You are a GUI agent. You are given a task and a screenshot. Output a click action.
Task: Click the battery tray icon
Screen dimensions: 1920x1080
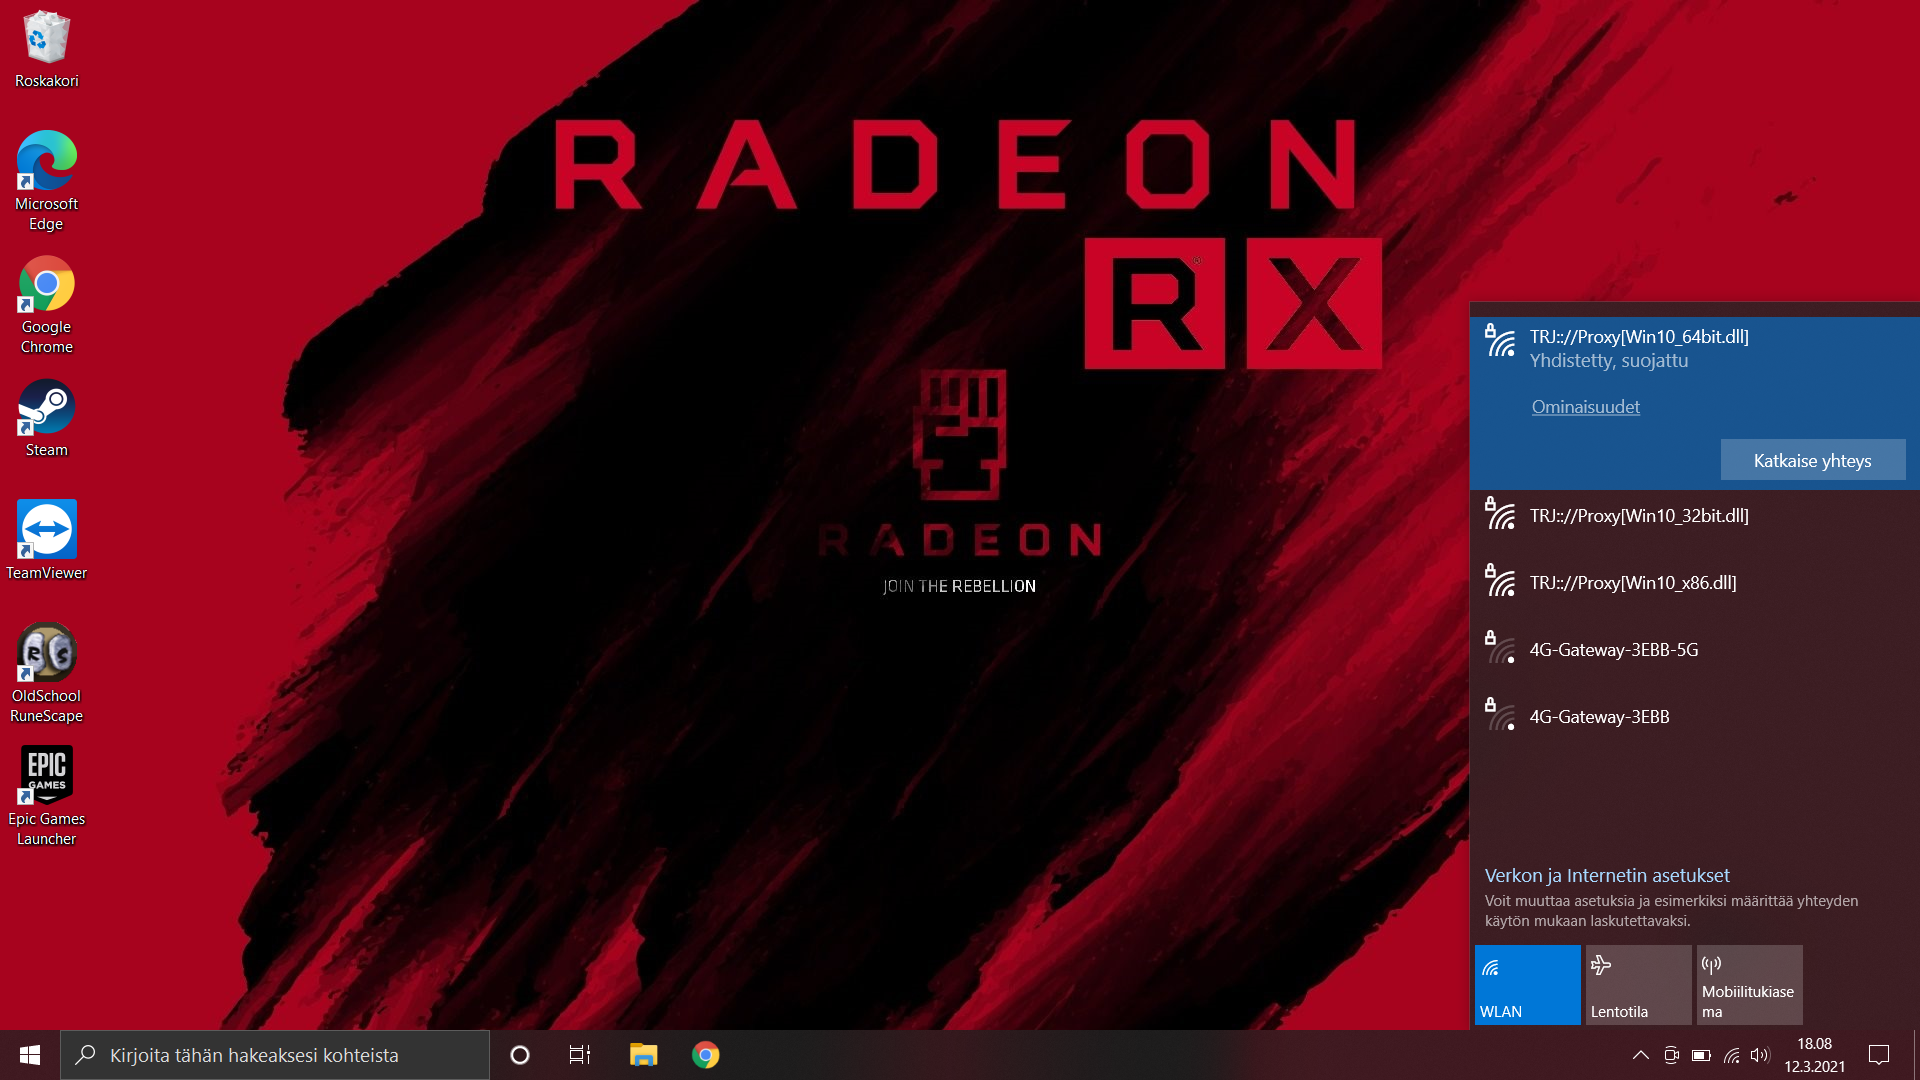(1701, 1055)
